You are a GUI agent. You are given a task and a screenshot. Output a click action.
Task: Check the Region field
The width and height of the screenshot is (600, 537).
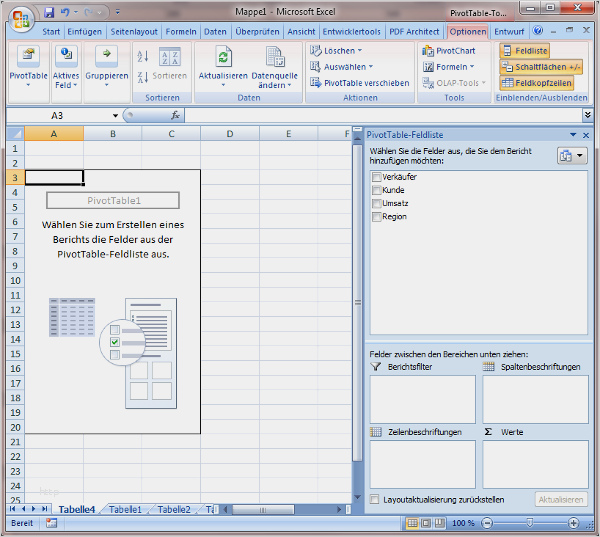click(377, 217)
